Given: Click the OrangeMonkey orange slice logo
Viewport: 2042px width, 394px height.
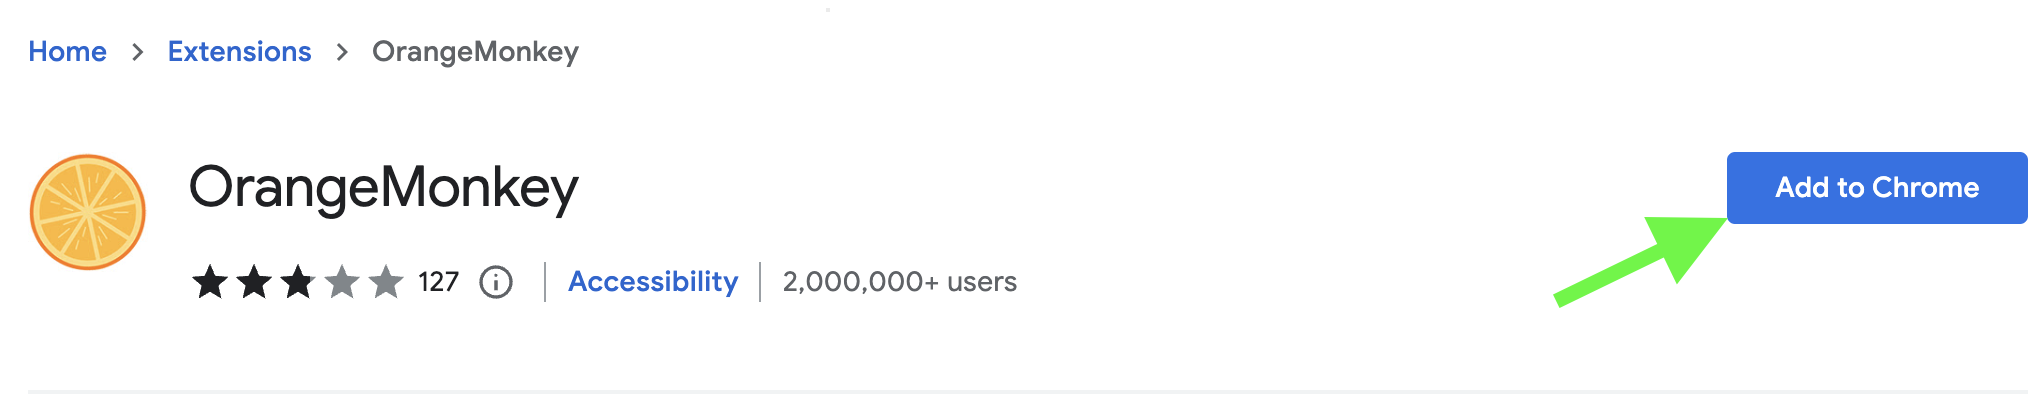Looking at the screenshot, I should pyautogui.click(x=88, y=212).
